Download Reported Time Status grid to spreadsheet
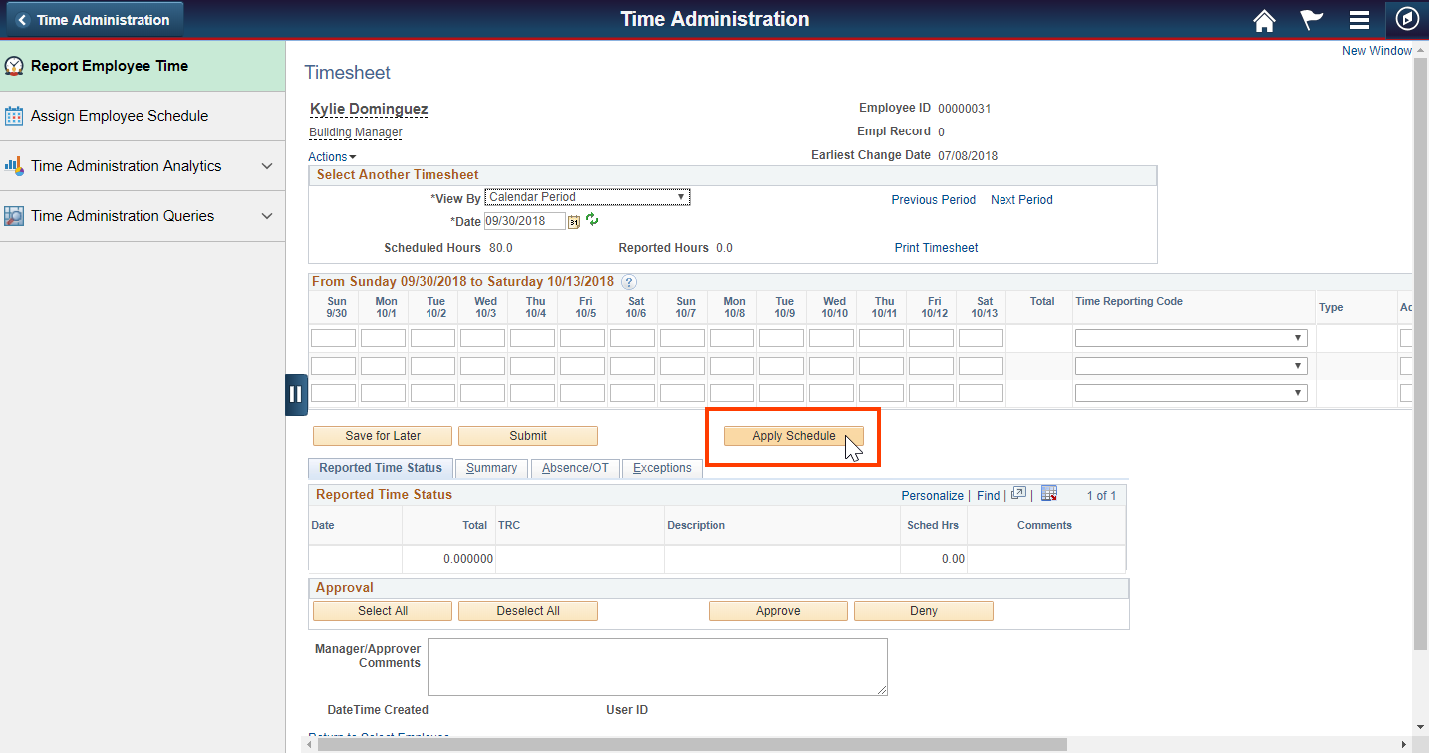 click(x=1048, y=493)
